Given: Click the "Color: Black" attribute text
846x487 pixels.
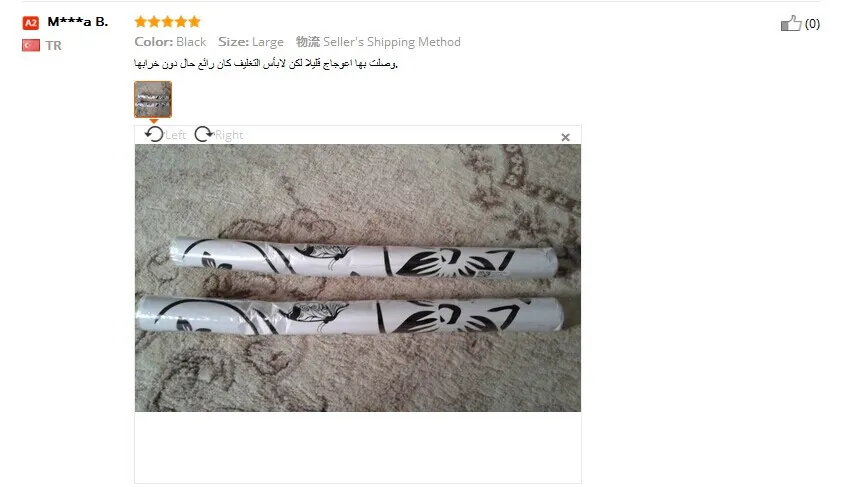Looking at the screenshot, I should [170, 42].
